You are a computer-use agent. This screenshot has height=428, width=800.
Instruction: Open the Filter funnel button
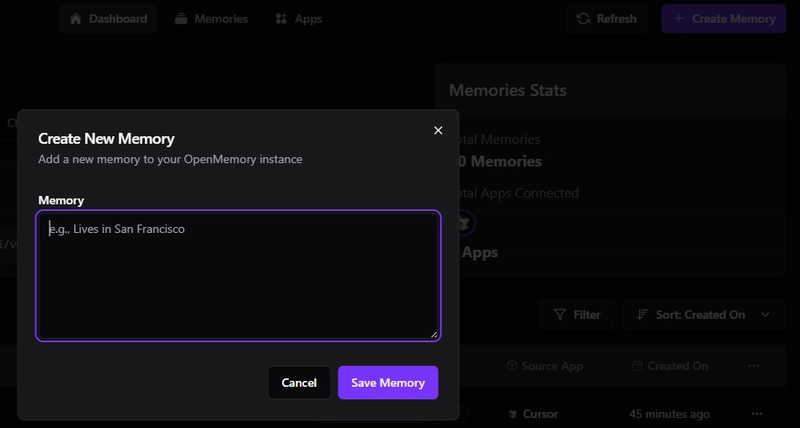pyautogui.click(x=577, y=314)
